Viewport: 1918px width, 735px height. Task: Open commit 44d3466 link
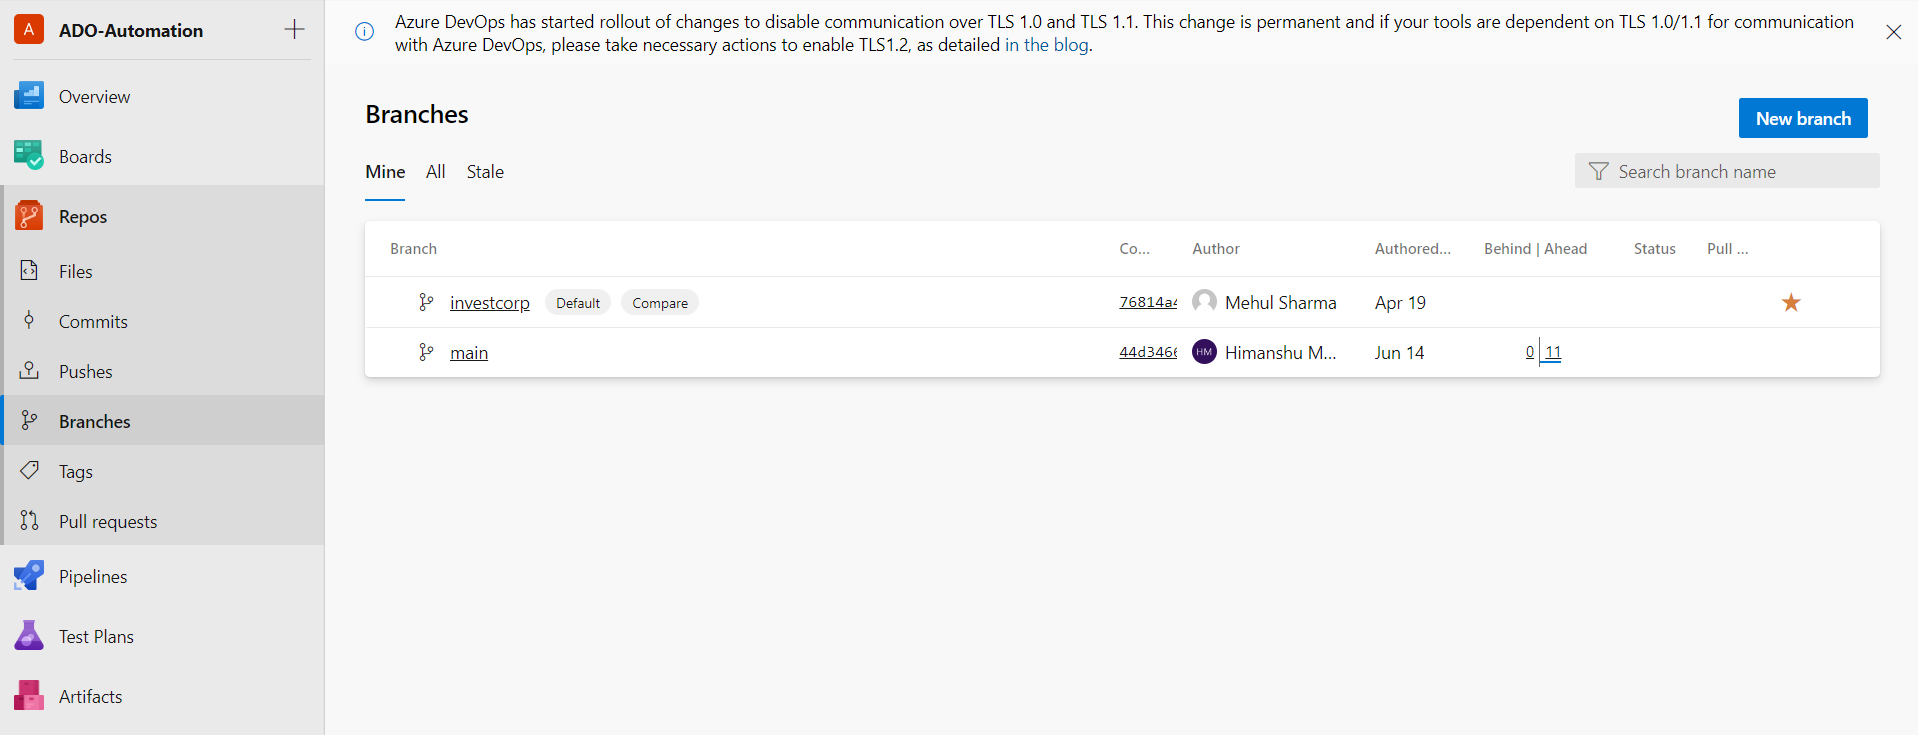pyautogui.click(x=1148, y=352)
